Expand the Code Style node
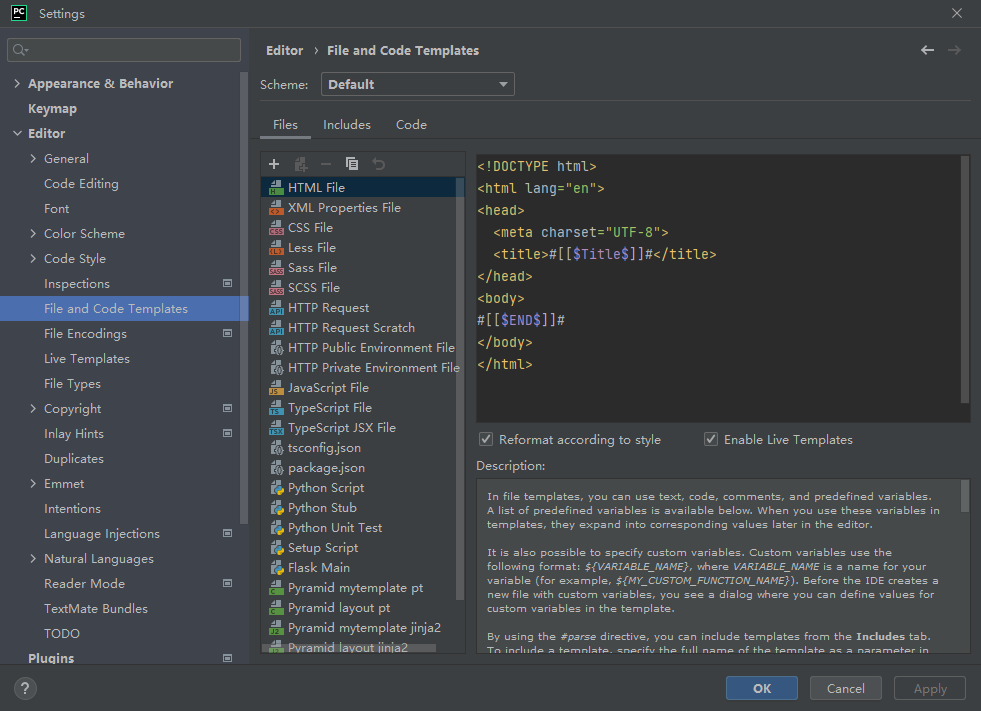This screenshot has width=981, height=711. pos(33,258)
